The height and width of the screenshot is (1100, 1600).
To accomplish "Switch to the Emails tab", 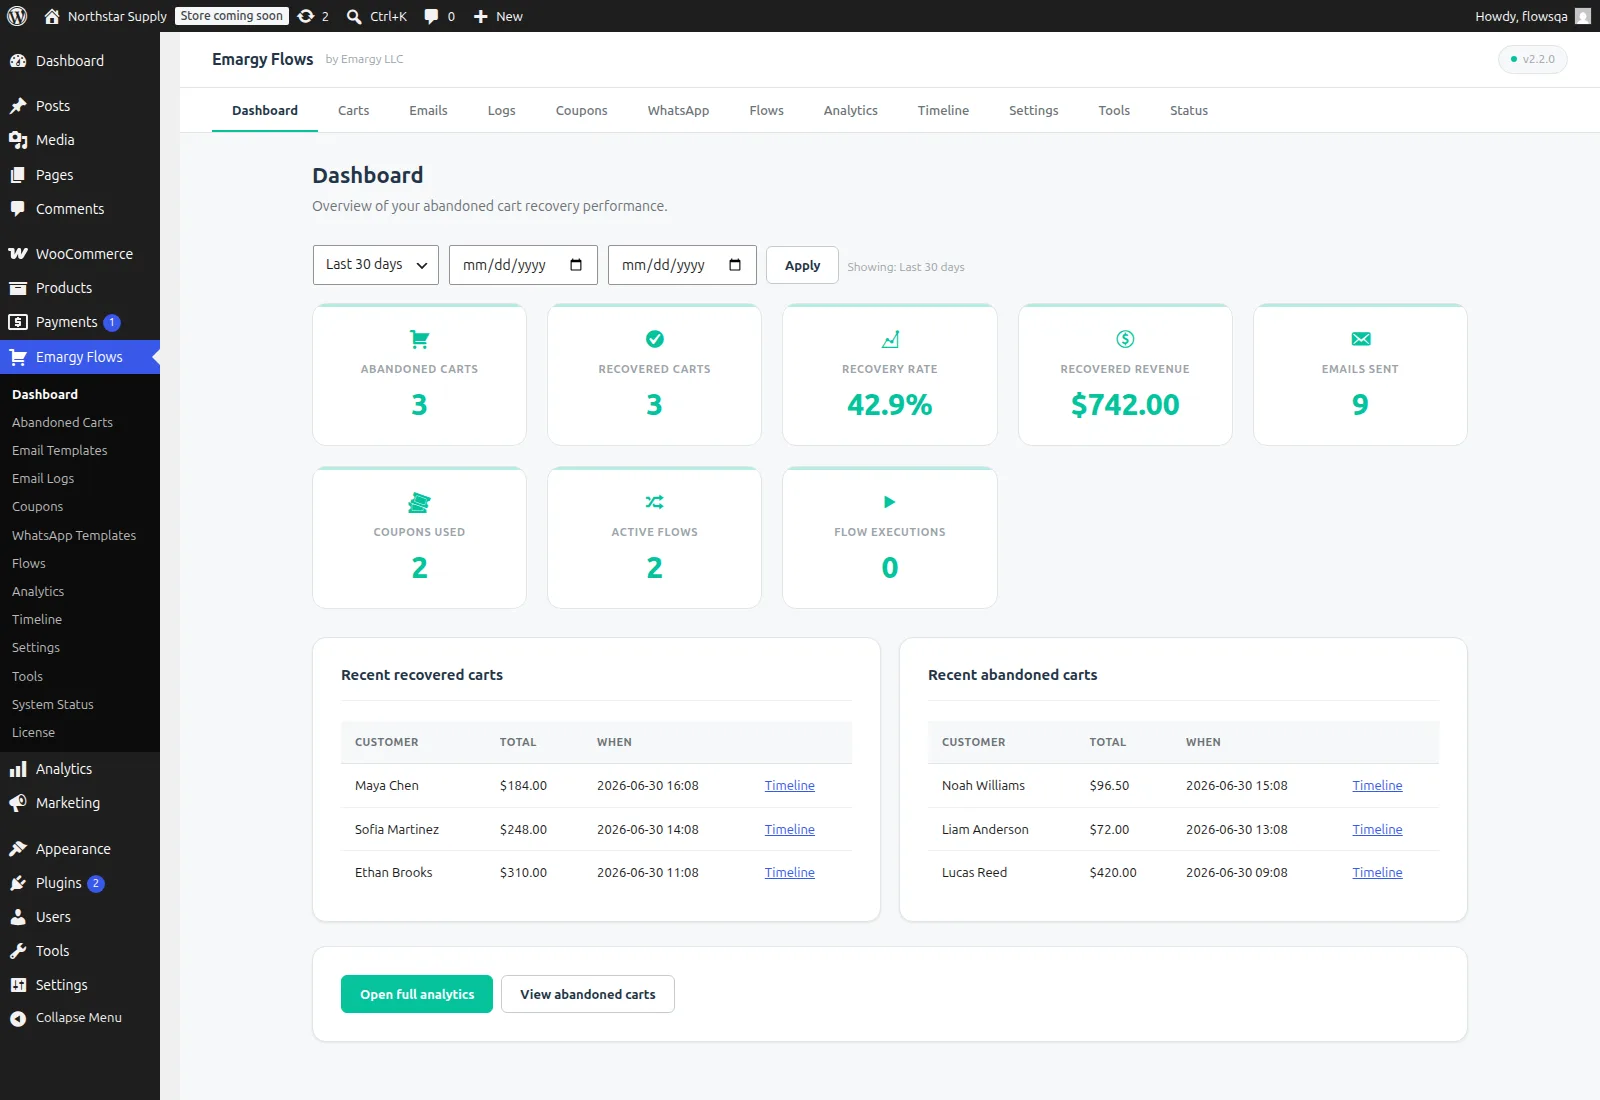I will [x=428, y=110].
